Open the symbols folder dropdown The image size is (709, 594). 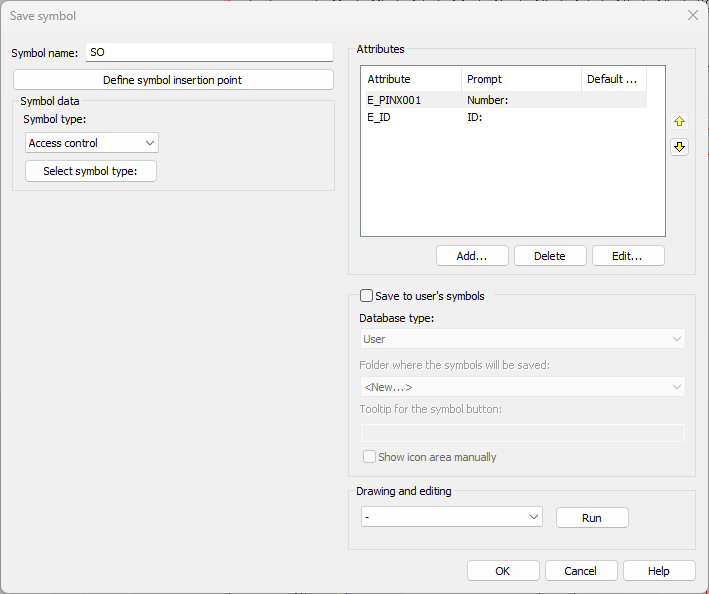(523, 387)
